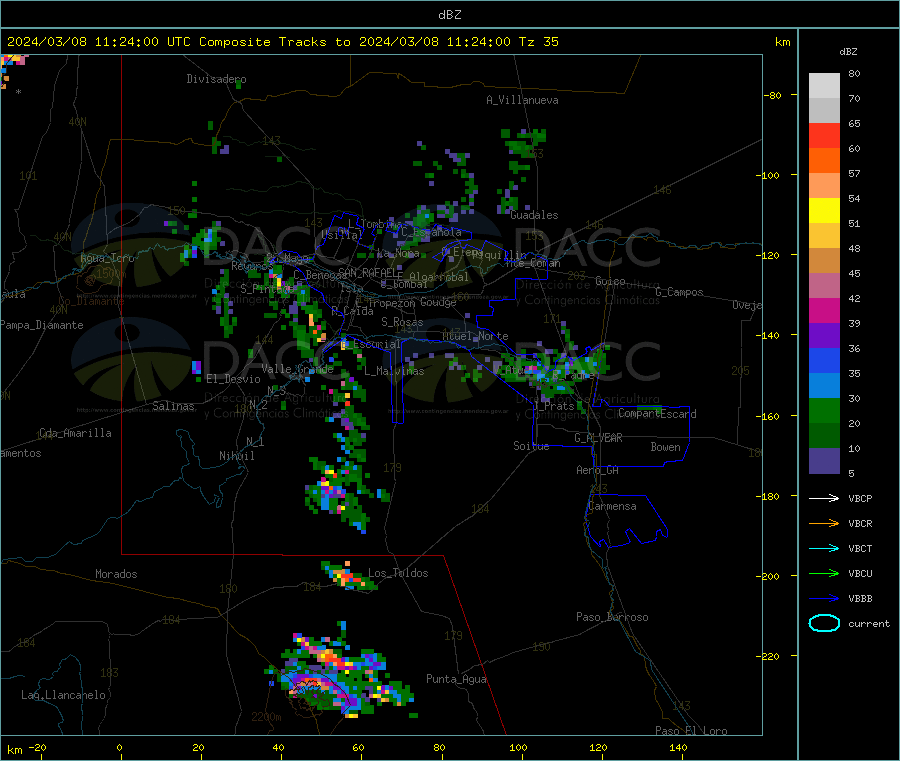Click the dBZ title at top
This screenshot has height=761, width=900.
(449, 15)
